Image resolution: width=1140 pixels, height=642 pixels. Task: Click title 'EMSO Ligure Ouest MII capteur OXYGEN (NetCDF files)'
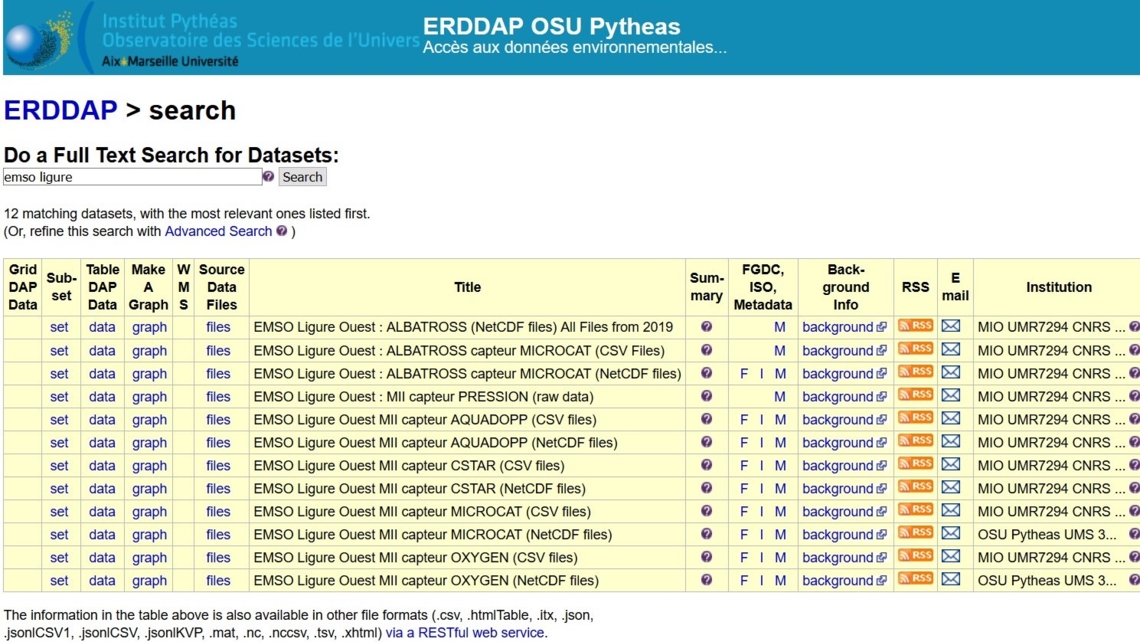click(426, 581)
